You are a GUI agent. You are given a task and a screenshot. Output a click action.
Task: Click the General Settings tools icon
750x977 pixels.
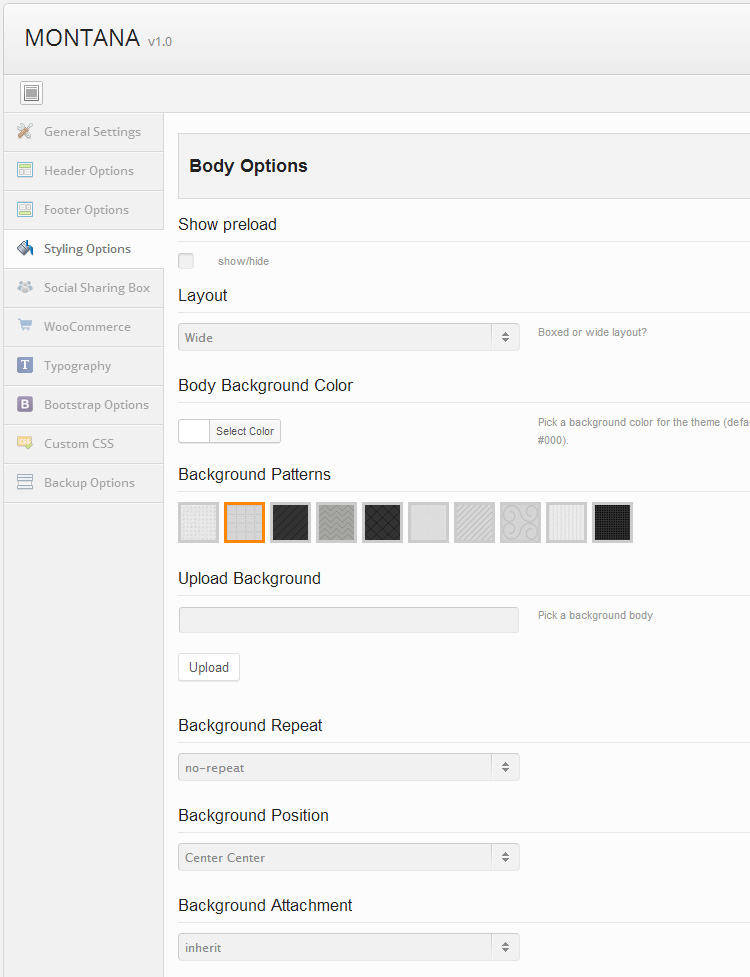(x=25, y=132)
